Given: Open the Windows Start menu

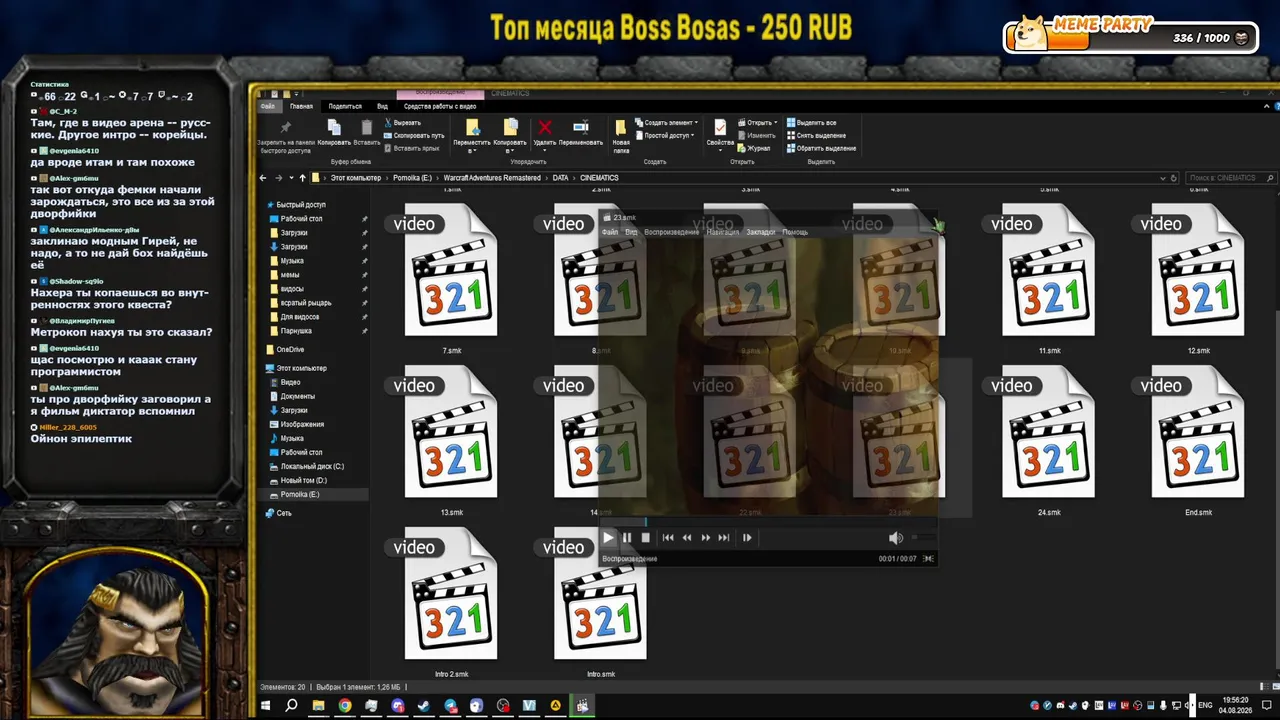Looking at the screenshot, I should (266, 706).
